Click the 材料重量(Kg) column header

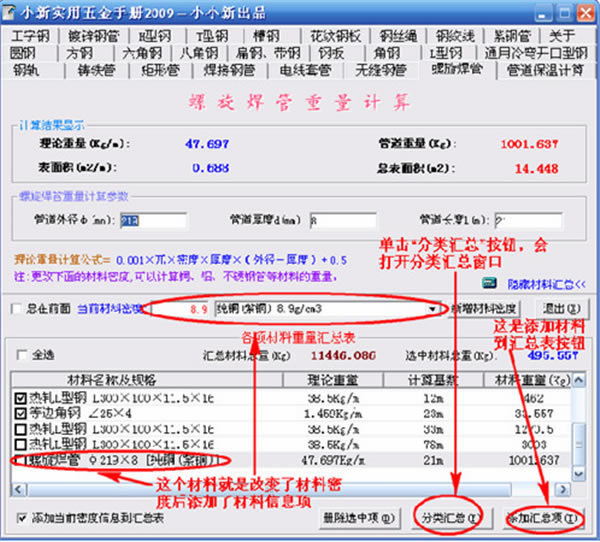click(x=528, y=380)
